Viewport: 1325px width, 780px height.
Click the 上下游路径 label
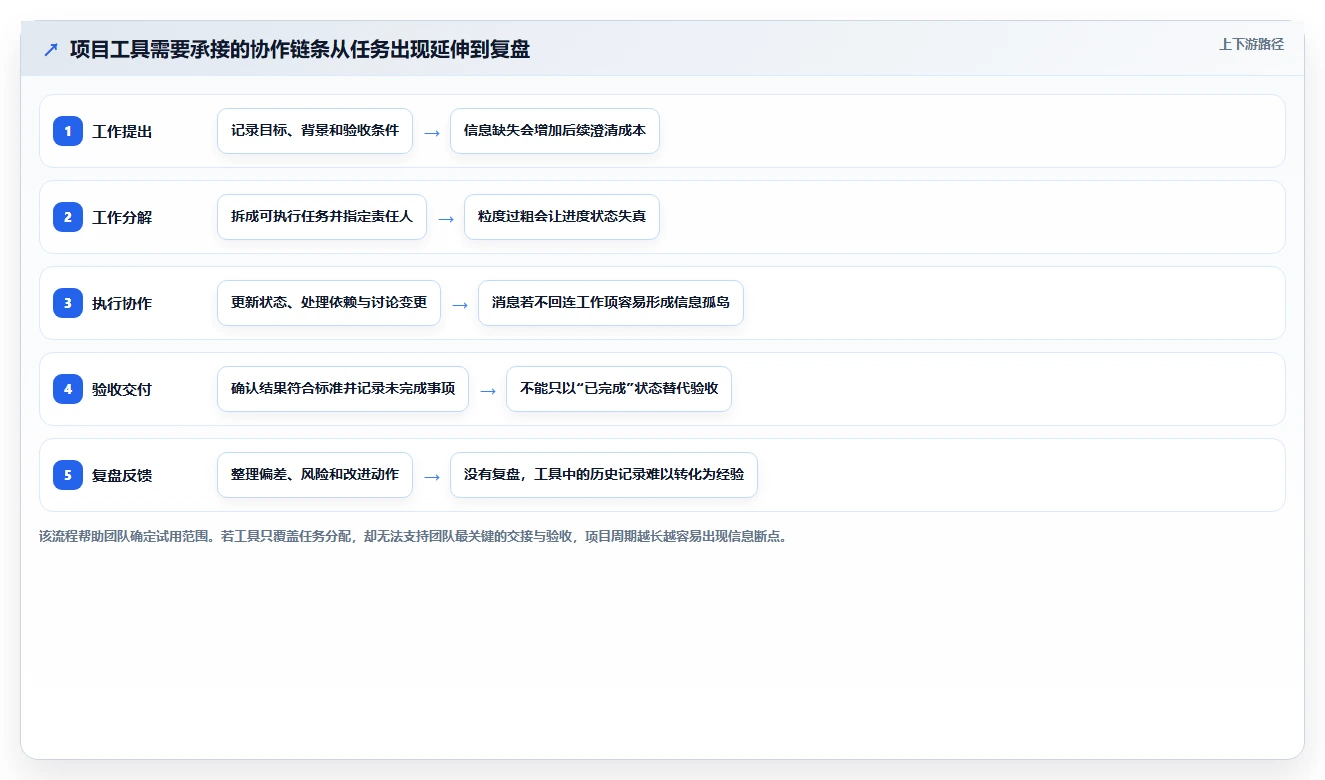[x=1251, y=44]
